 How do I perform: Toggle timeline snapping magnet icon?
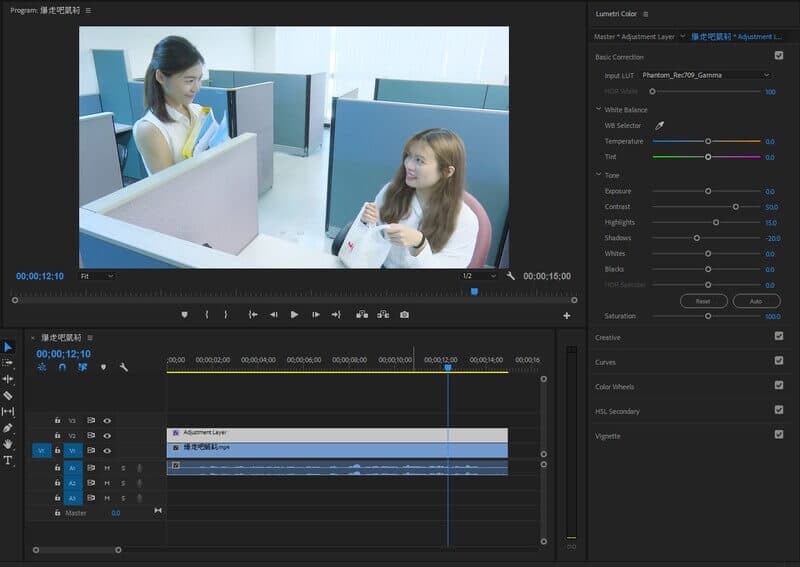62,367
